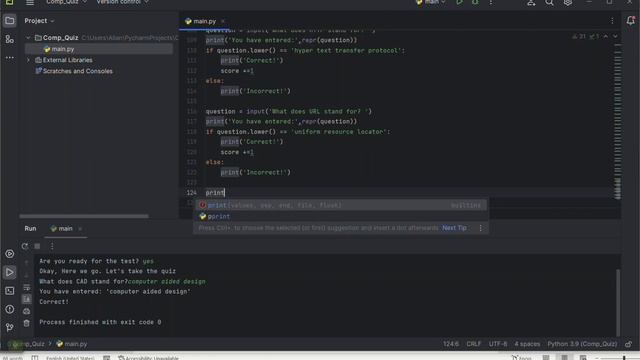The height and width of the screenshot is (360, 640).
Task: Open completion popup options ellipsis
Action: point(480,228)
